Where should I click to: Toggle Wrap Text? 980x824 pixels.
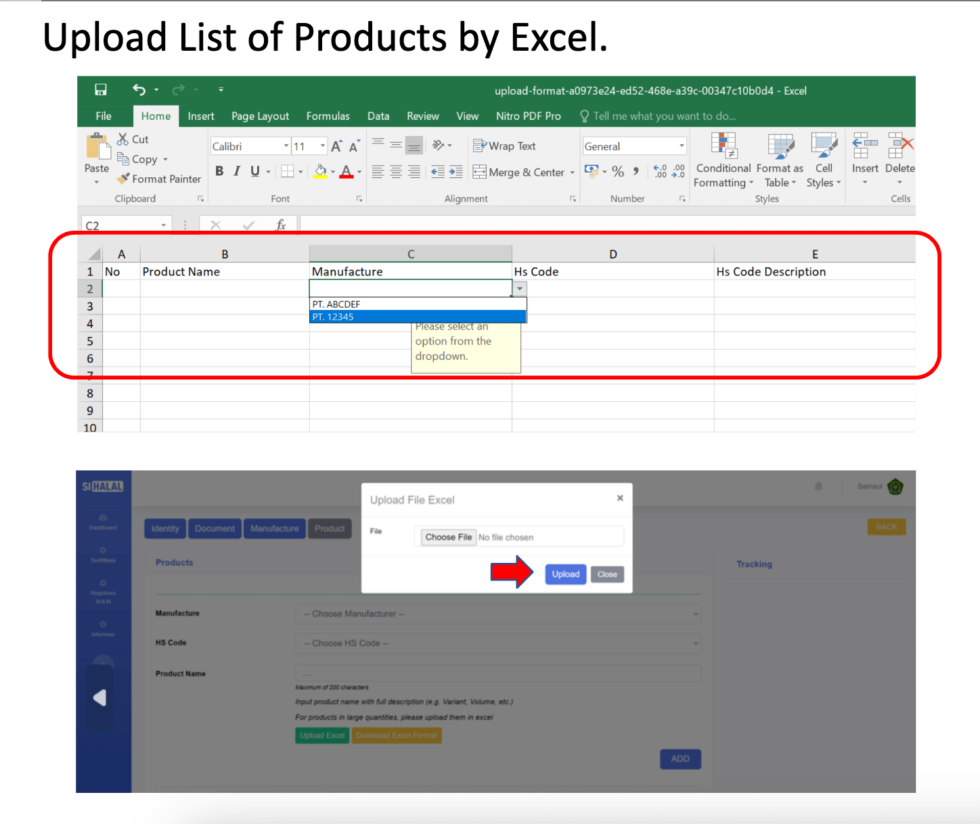click(x=504, y=146)
